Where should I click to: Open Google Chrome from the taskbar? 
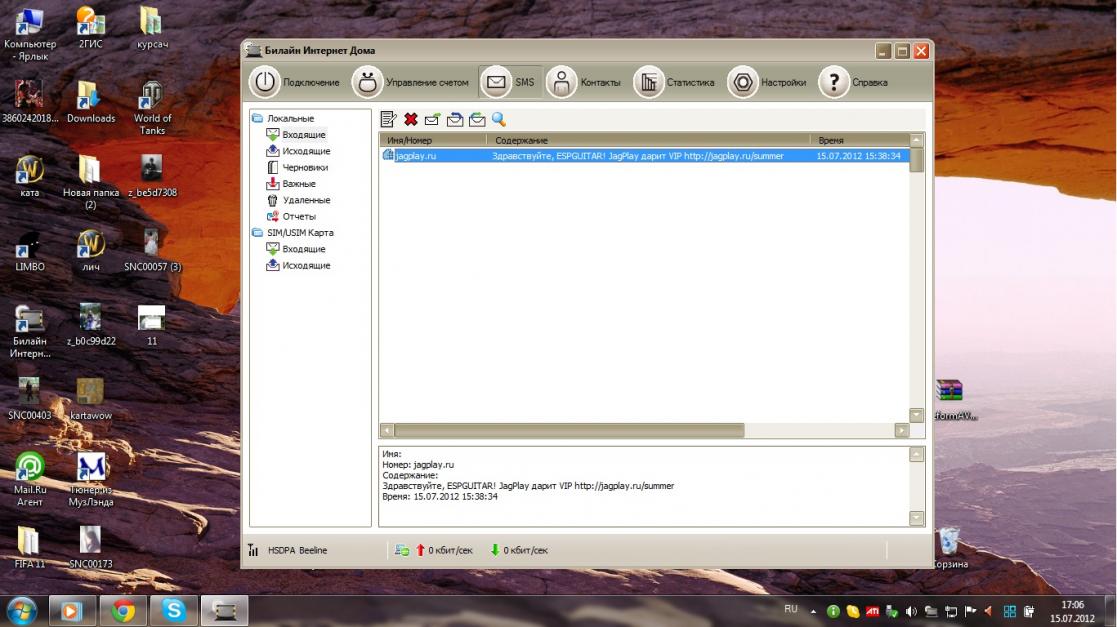124,610
